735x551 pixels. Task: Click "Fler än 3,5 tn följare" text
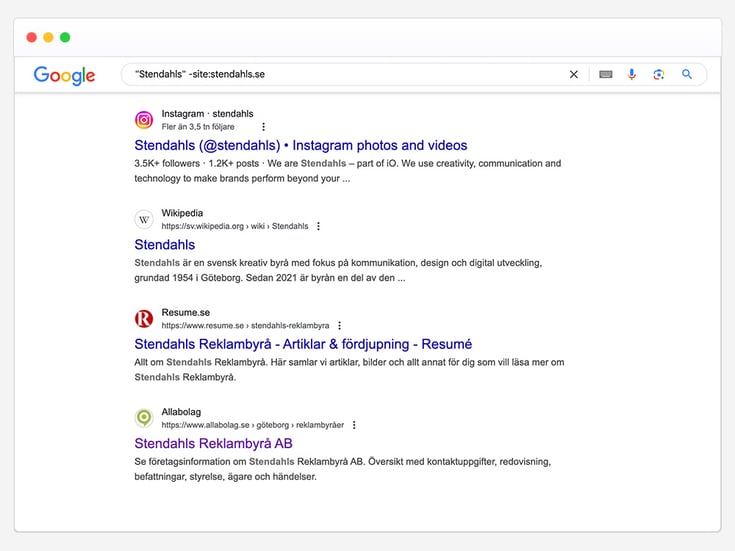coord(198,127)
